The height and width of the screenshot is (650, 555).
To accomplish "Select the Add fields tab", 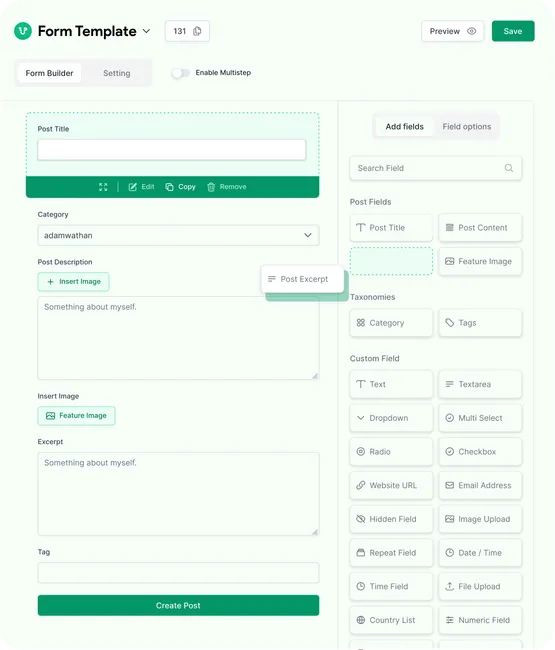I will click(405, 126).
